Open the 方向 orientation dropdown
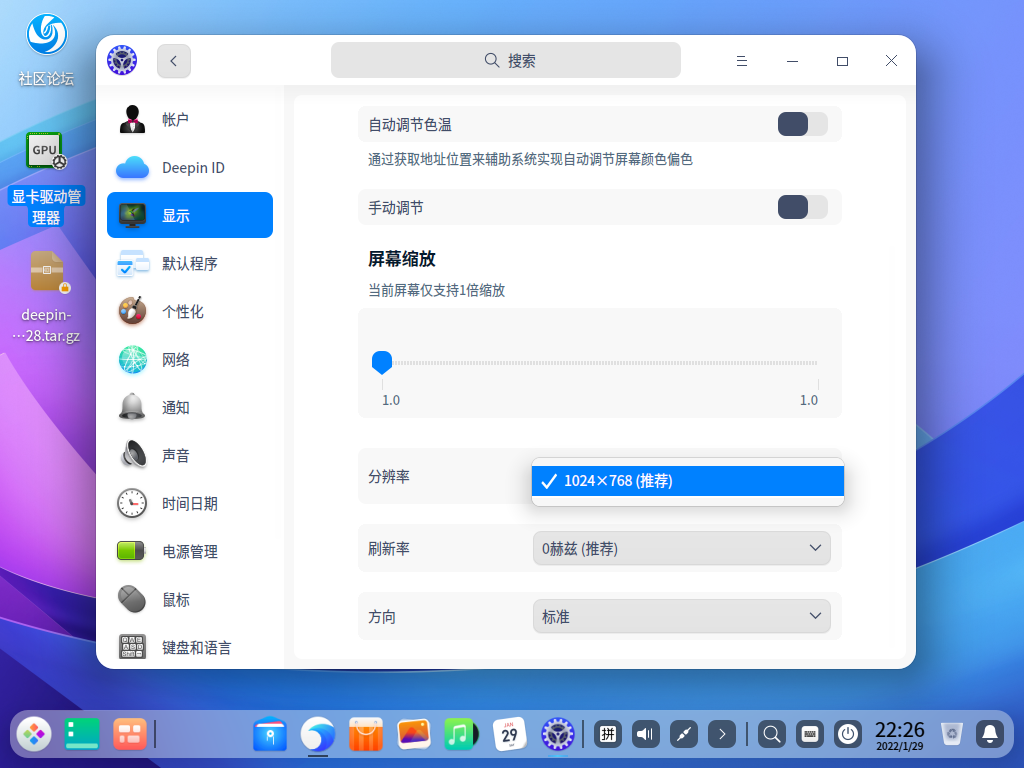Viewport: 1024px width, 768px height. [681, 617]
